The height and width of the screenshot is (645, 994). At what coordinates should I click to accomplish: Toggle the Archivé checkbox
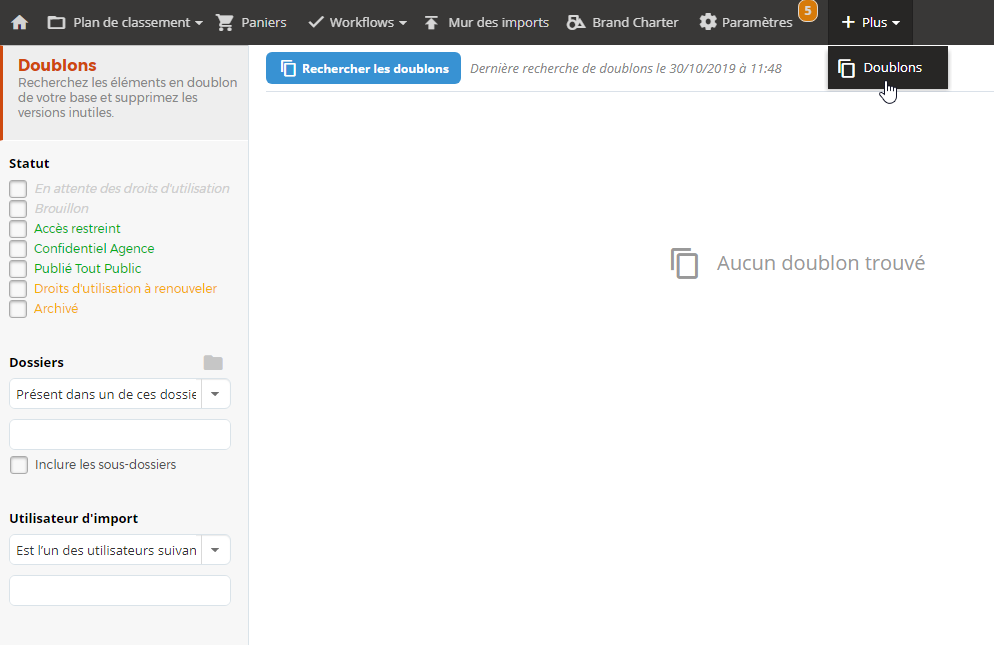point(18,309)
